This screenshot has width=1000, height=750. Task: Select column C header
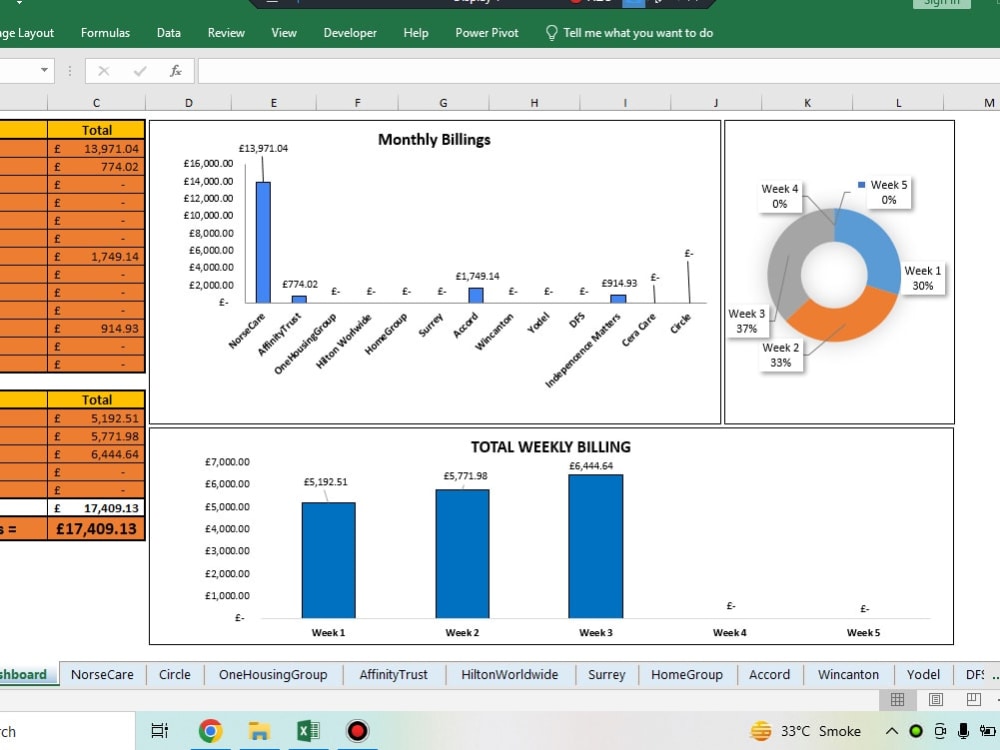(96, 103)
